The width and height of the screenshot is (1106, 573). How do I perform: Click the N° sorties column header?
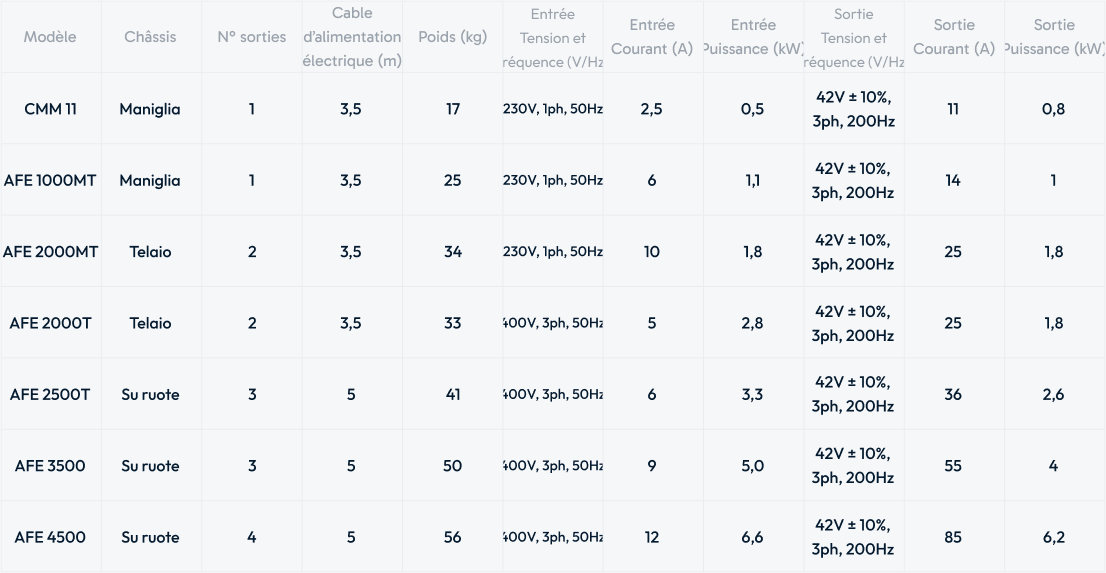click(252, 37)
